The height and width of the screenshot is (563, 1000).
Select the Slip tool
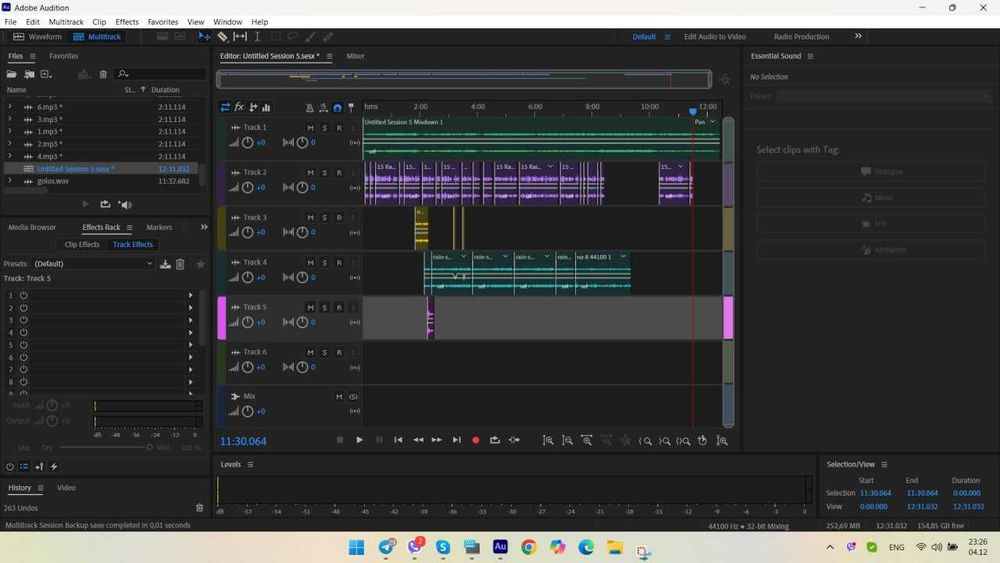pyautogui.click(x=240, y=37)
